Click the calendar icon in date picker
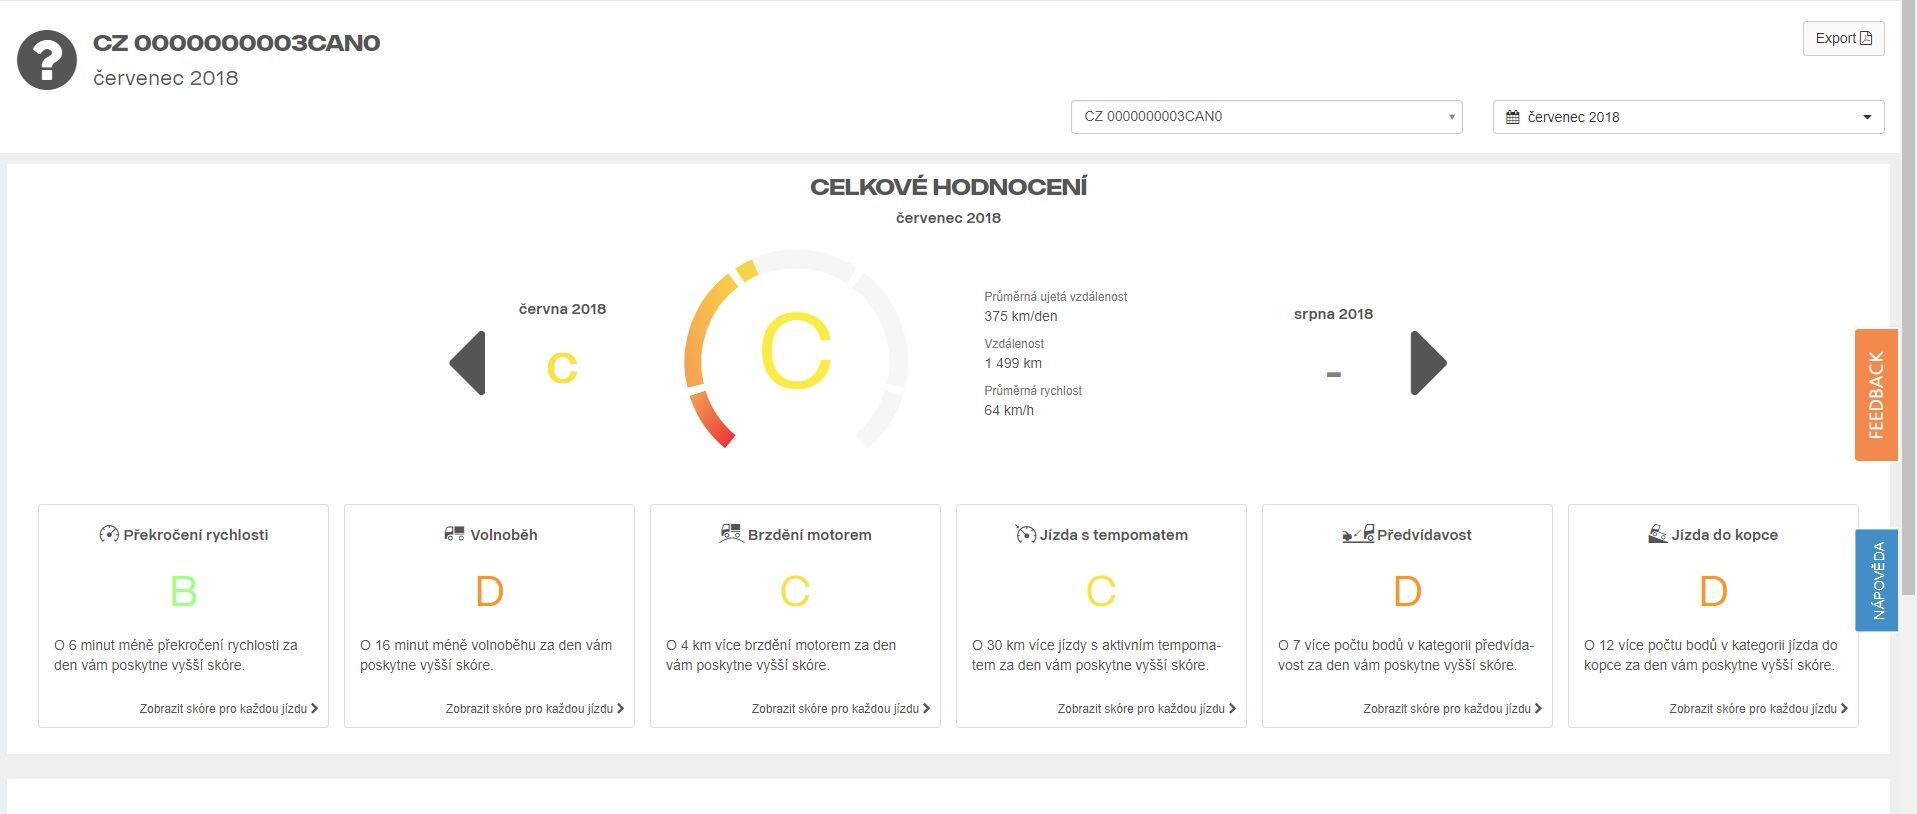Viewport: 1917px width, 814px height. [x=1513, y=117]
